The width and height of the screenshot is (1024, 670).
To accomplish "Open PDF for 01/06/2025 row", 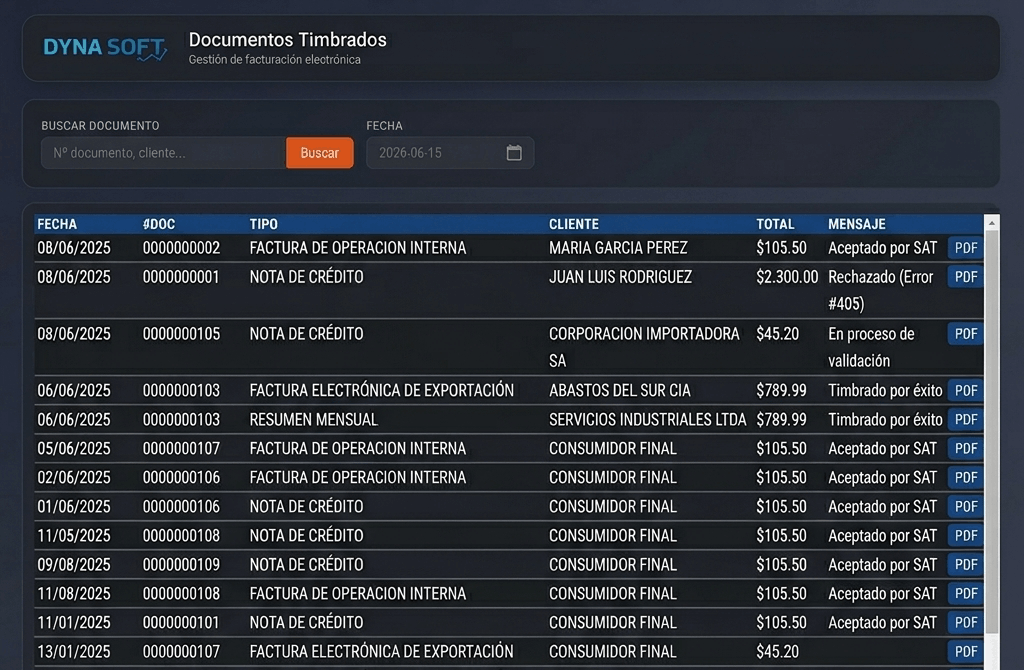I will (965, 507).
